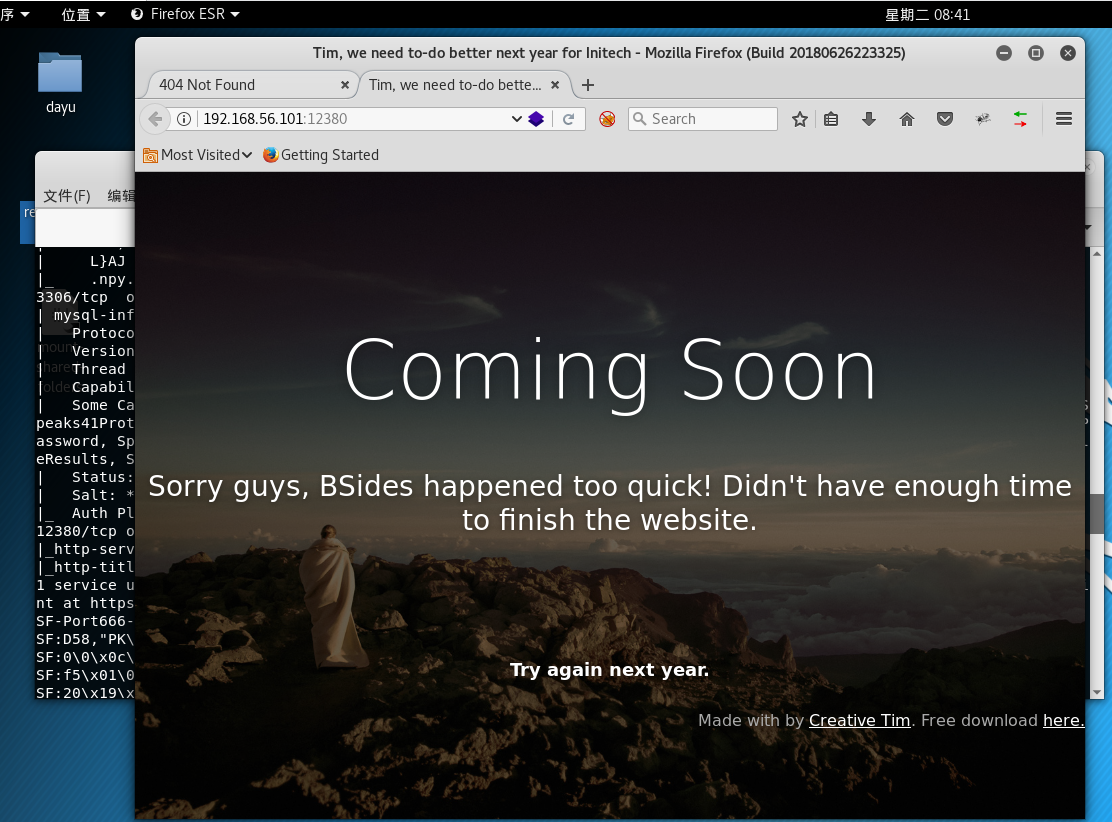Close the 'Tim, we need to-do bette...' tab

(x=555, y=85)
